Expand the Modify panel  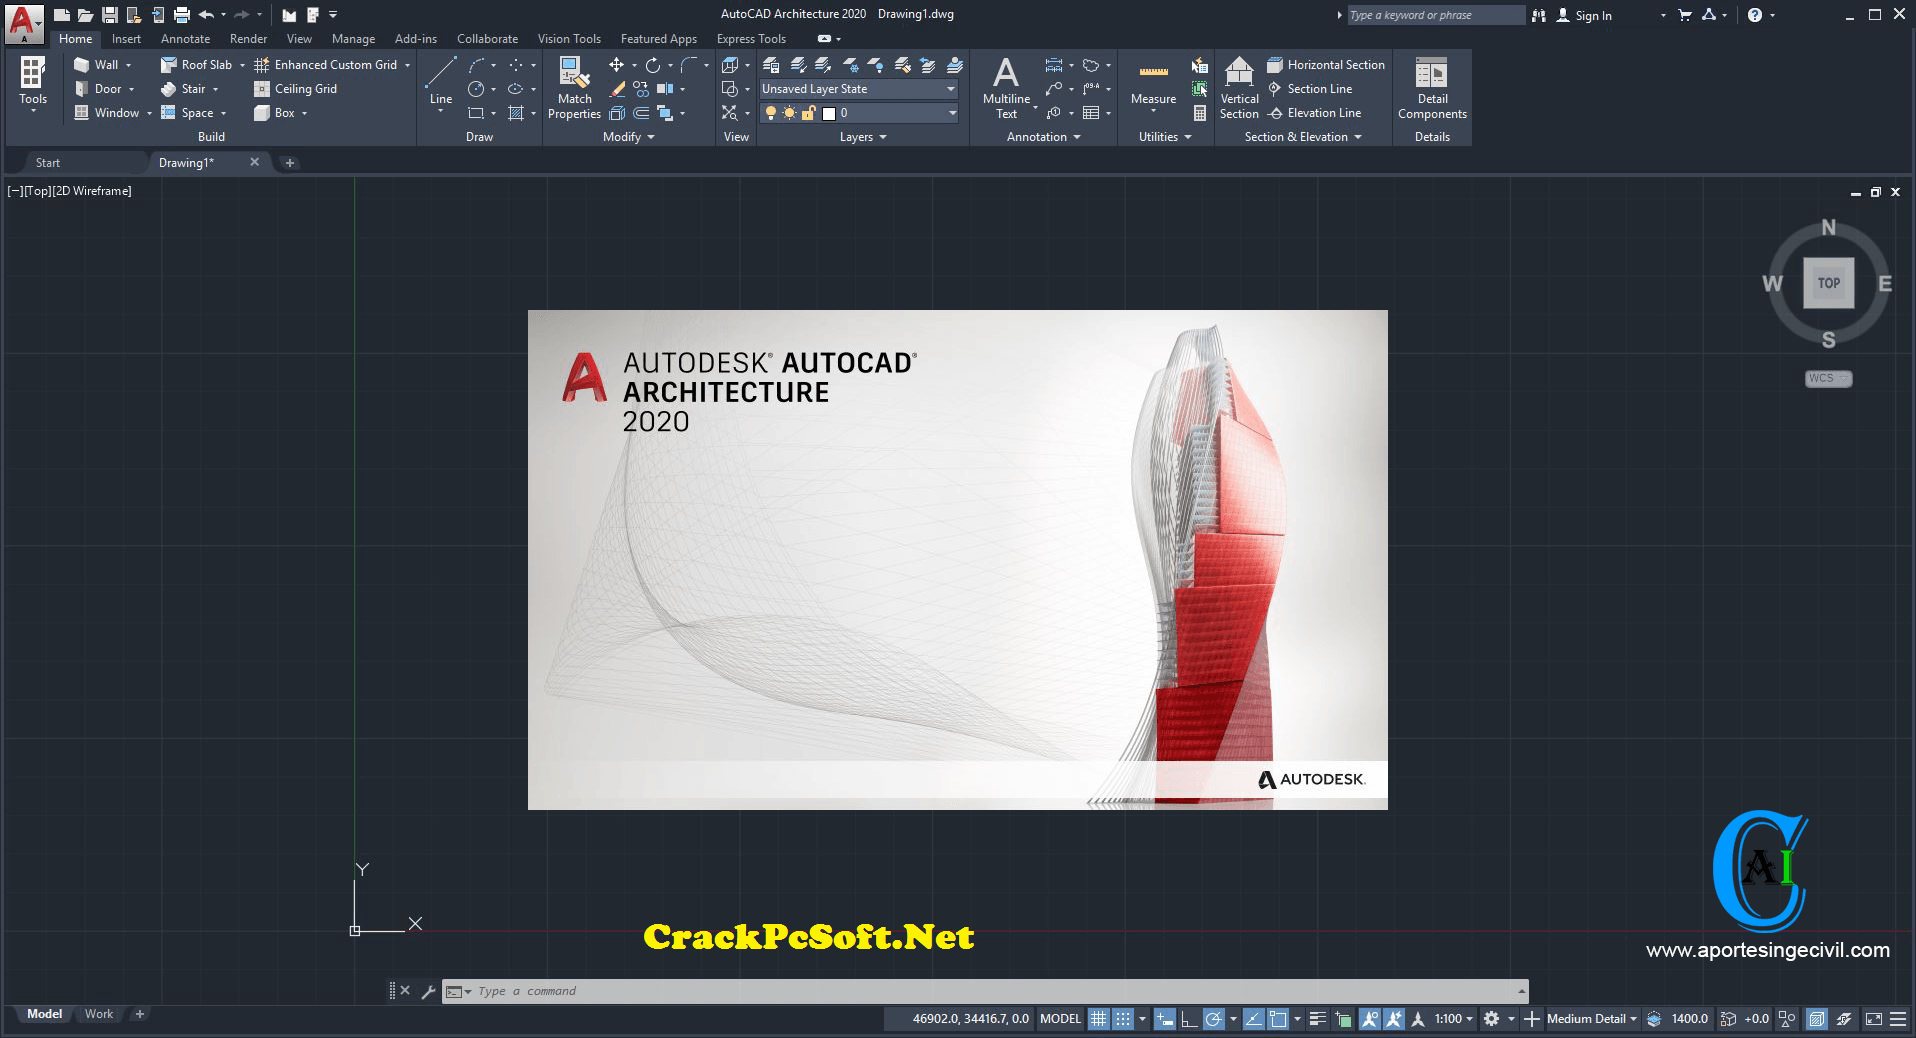point(628,137)
